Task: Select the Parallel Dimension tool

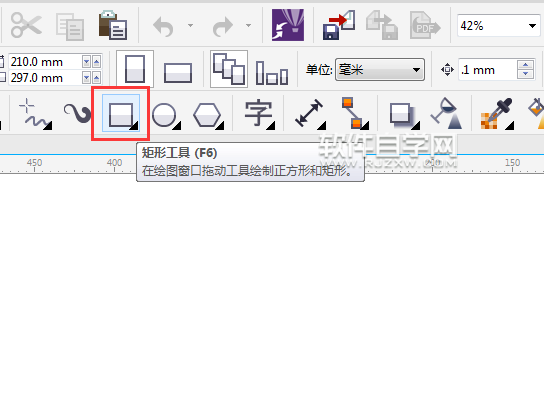Action: pyautogui.click(x=309, y=113)
